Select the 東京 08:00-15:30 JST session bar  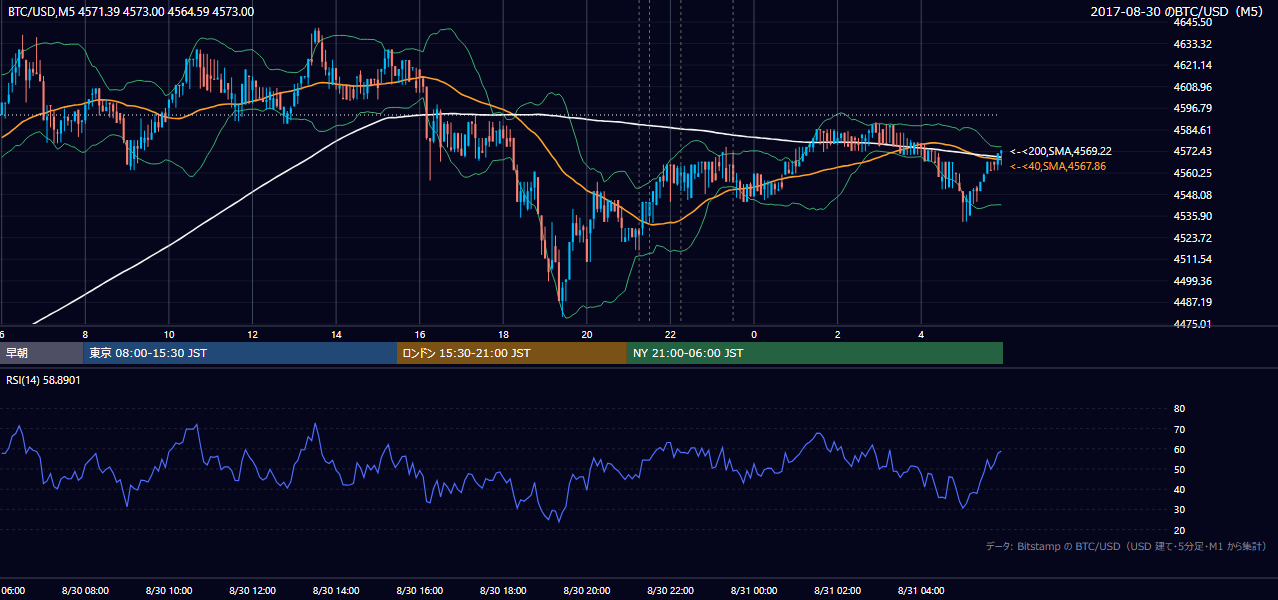[240, 353]
